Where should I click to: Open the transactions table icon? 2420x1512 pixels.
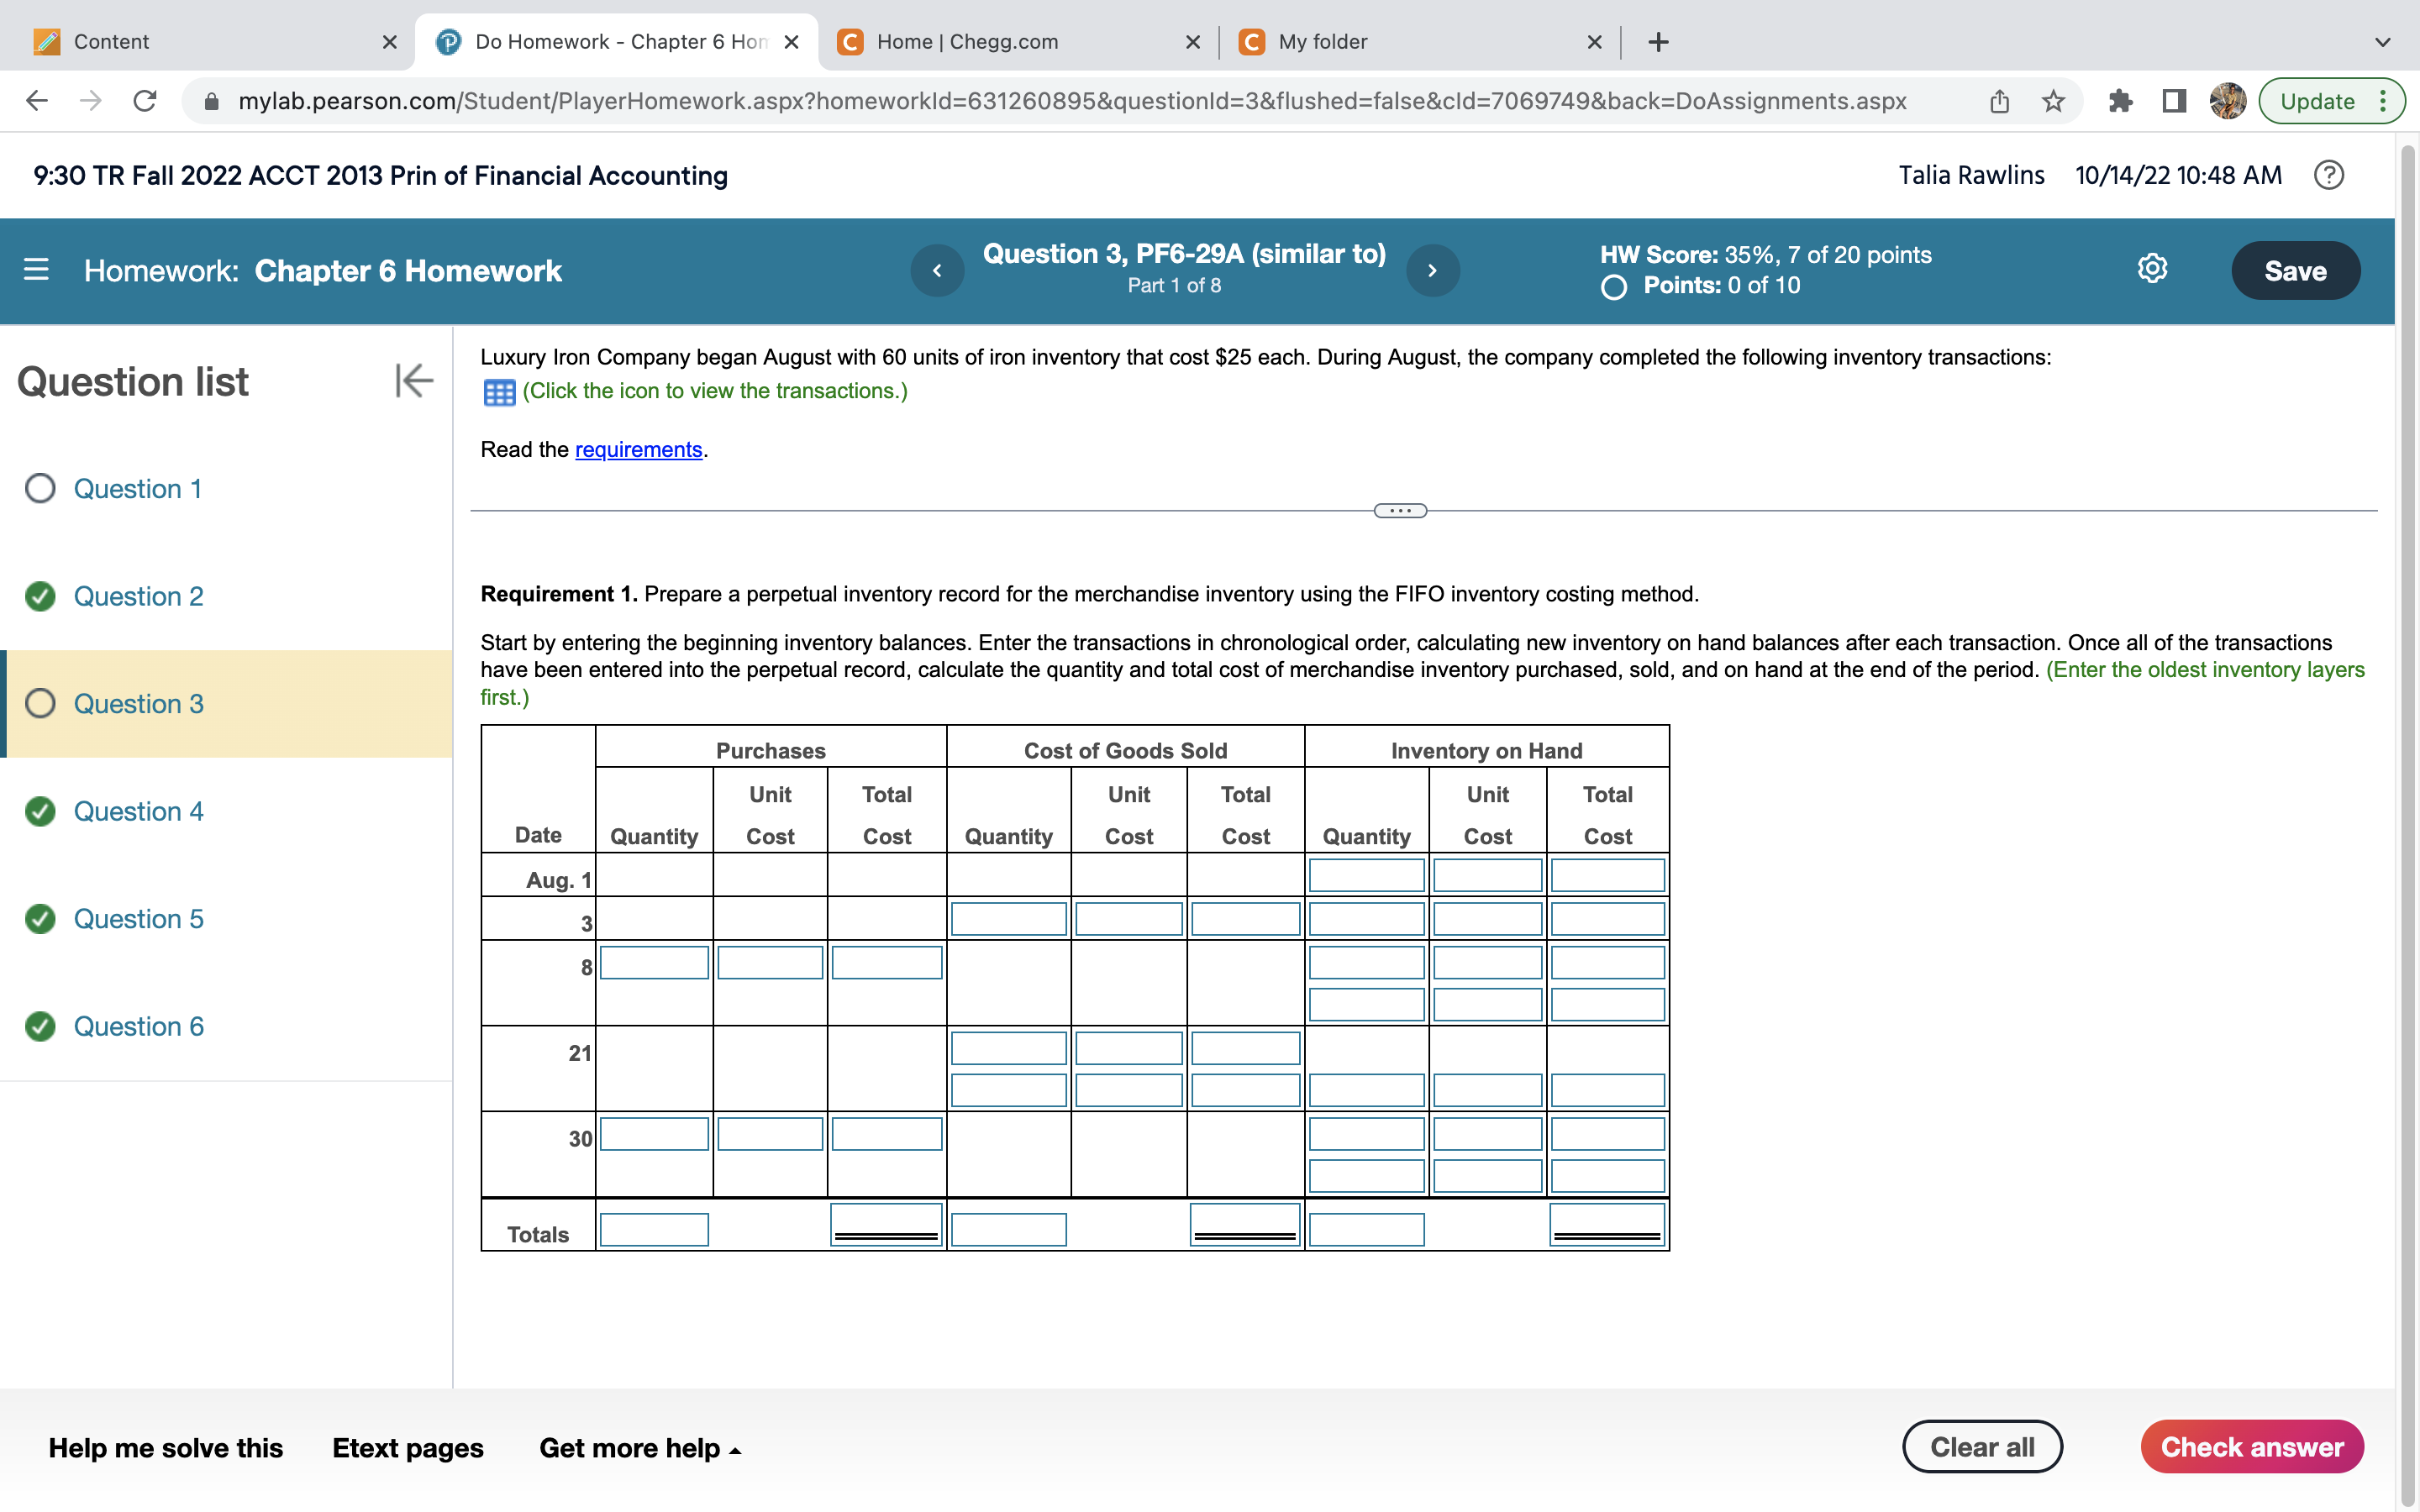coord(499,392)
